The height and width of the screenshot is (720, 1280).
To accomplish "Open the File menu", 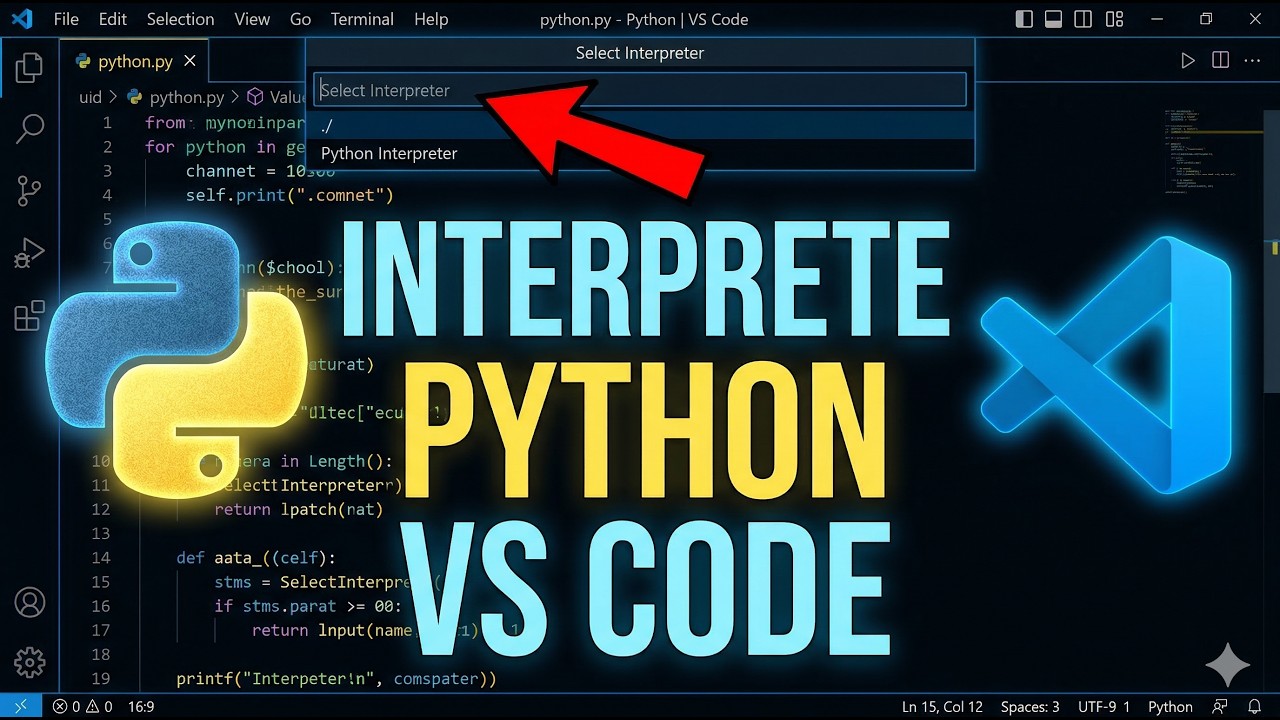I will (x=66, y=19).
